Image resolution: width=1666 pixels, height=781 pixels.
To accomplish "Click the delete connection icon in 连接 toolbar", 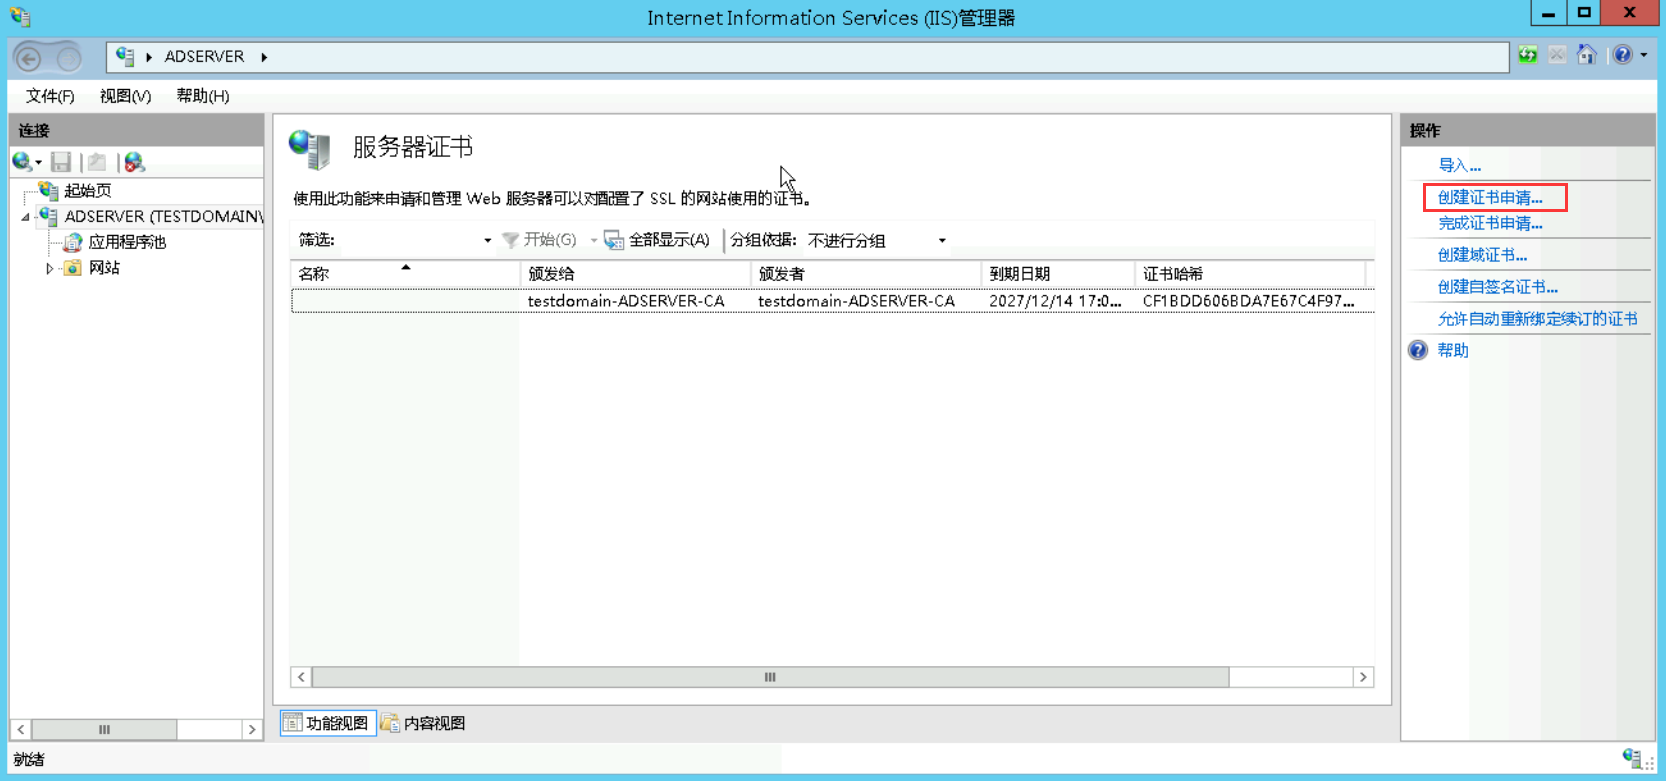I will [x=134, y=162].
